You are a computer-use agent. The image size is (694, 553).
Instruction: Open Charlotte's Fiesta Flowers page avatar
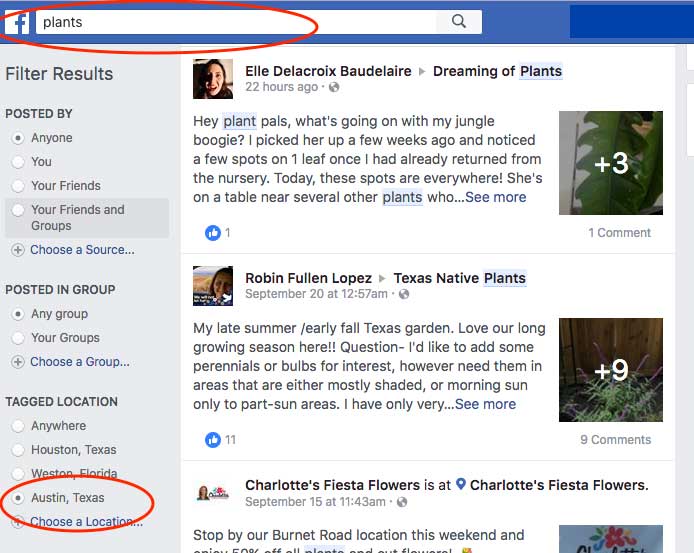coord(213,493)
